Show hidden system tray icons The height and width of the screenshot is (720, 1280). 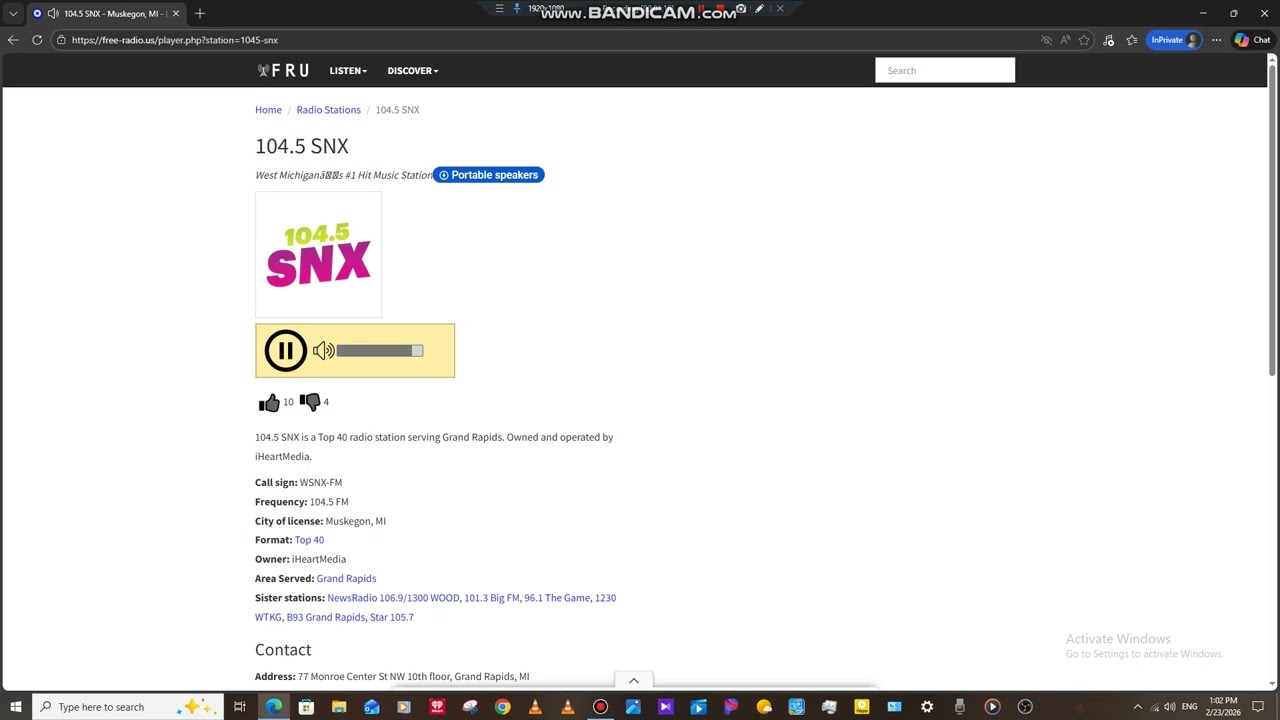(1137, 707)
